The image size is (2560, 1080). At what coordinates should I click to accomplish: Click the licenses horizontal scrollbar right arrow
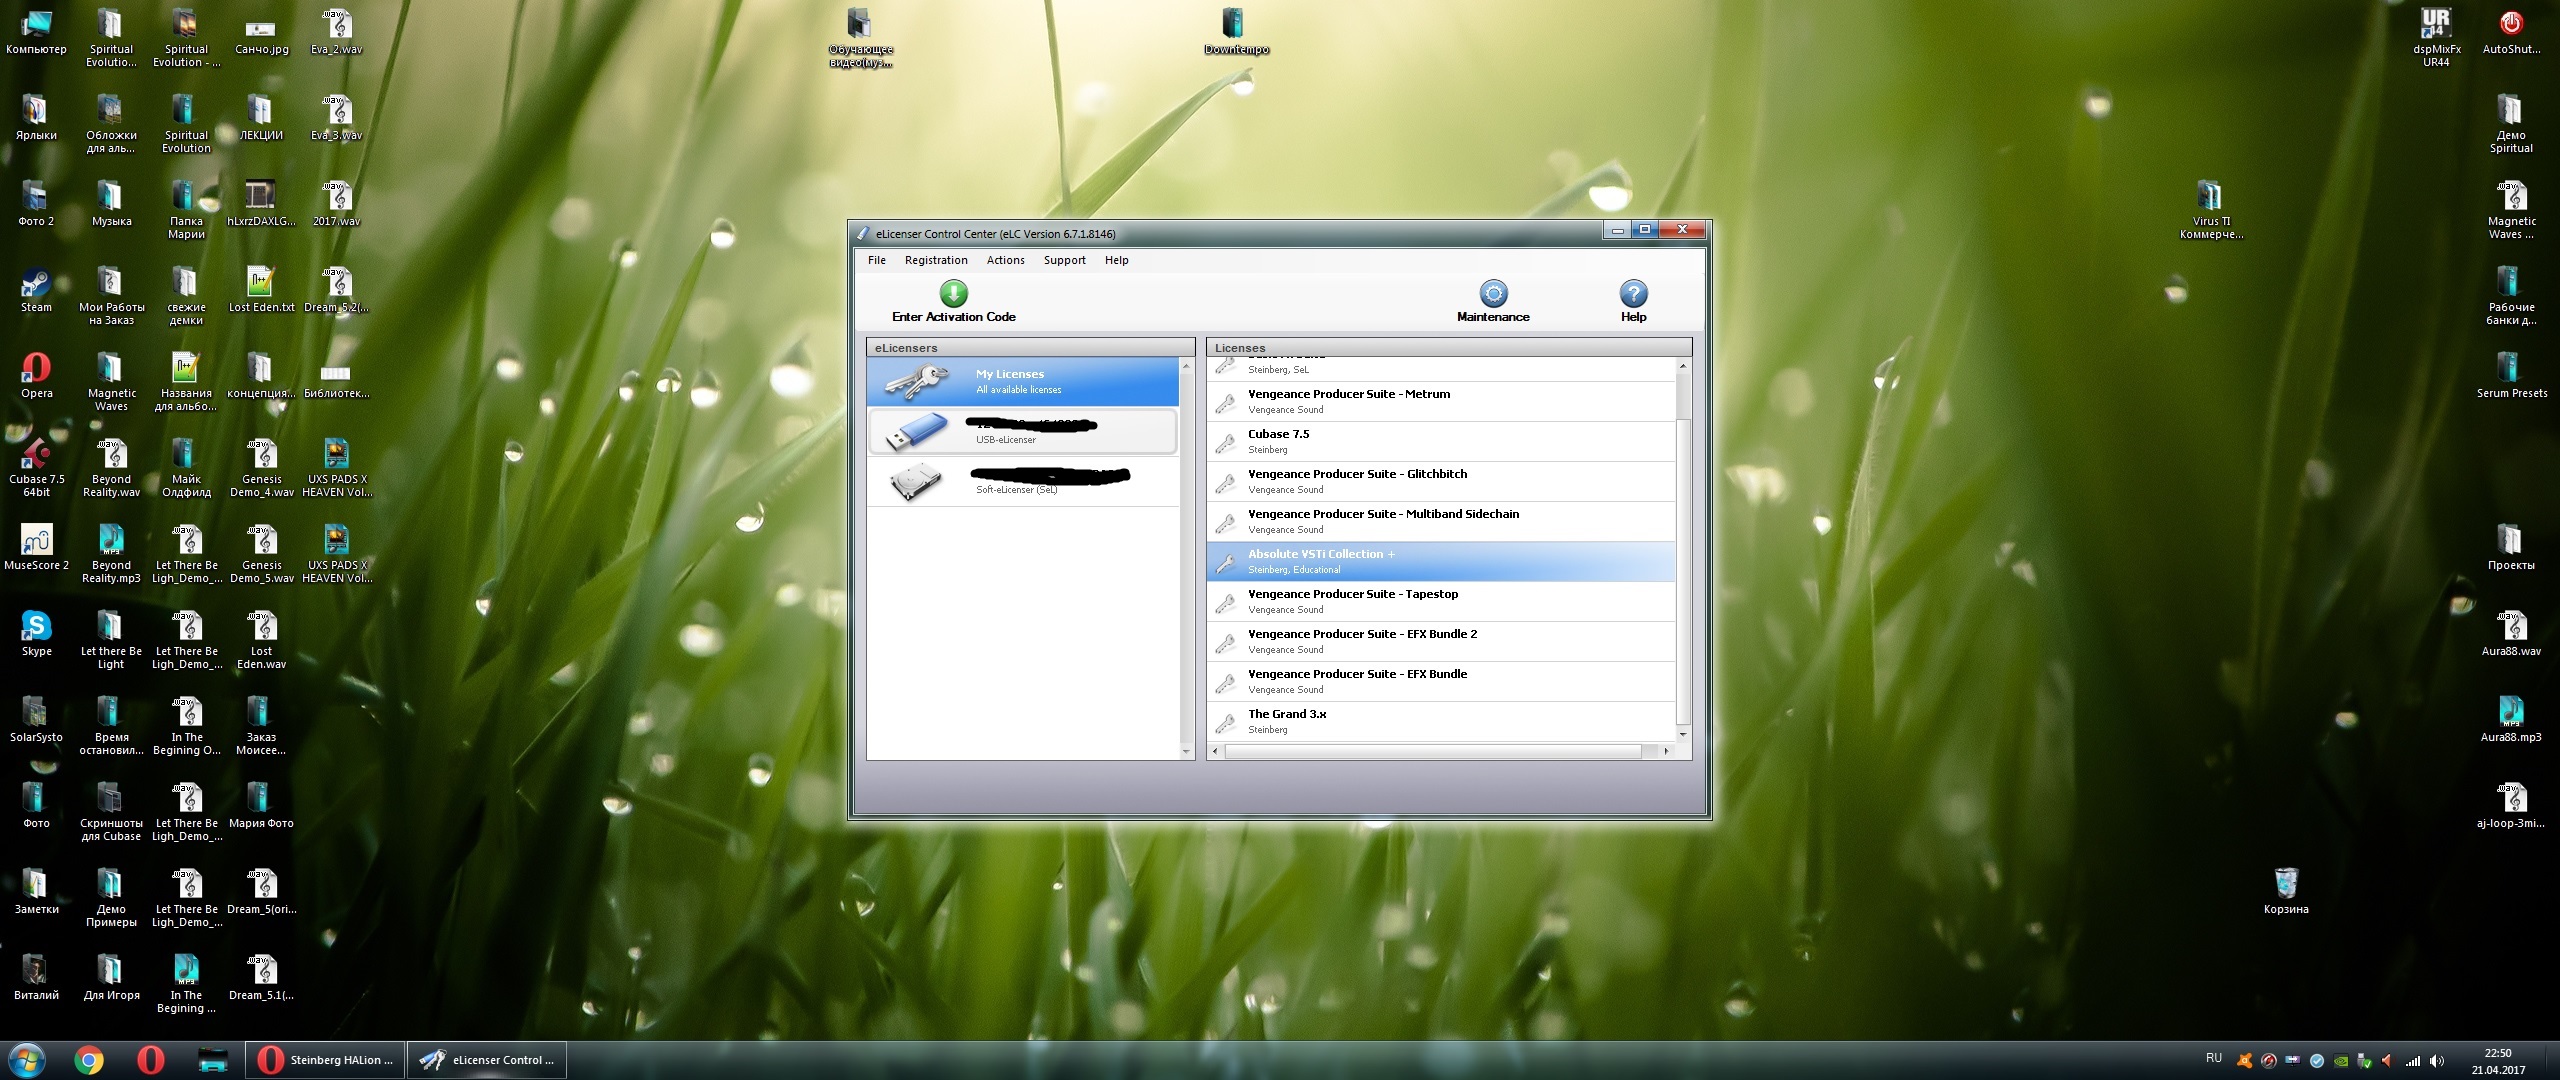[x=1666, y=751]
